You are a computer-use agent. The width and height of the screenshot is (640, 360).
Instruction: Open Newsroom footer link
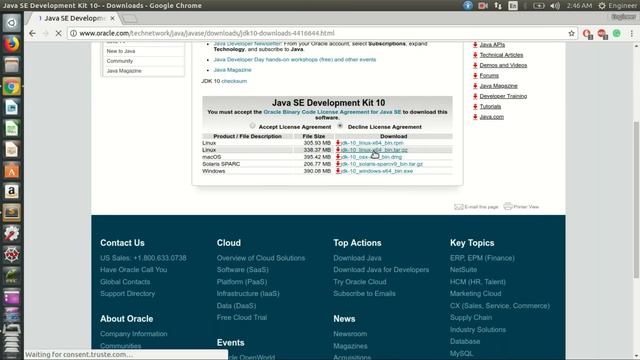coord(350,333)
